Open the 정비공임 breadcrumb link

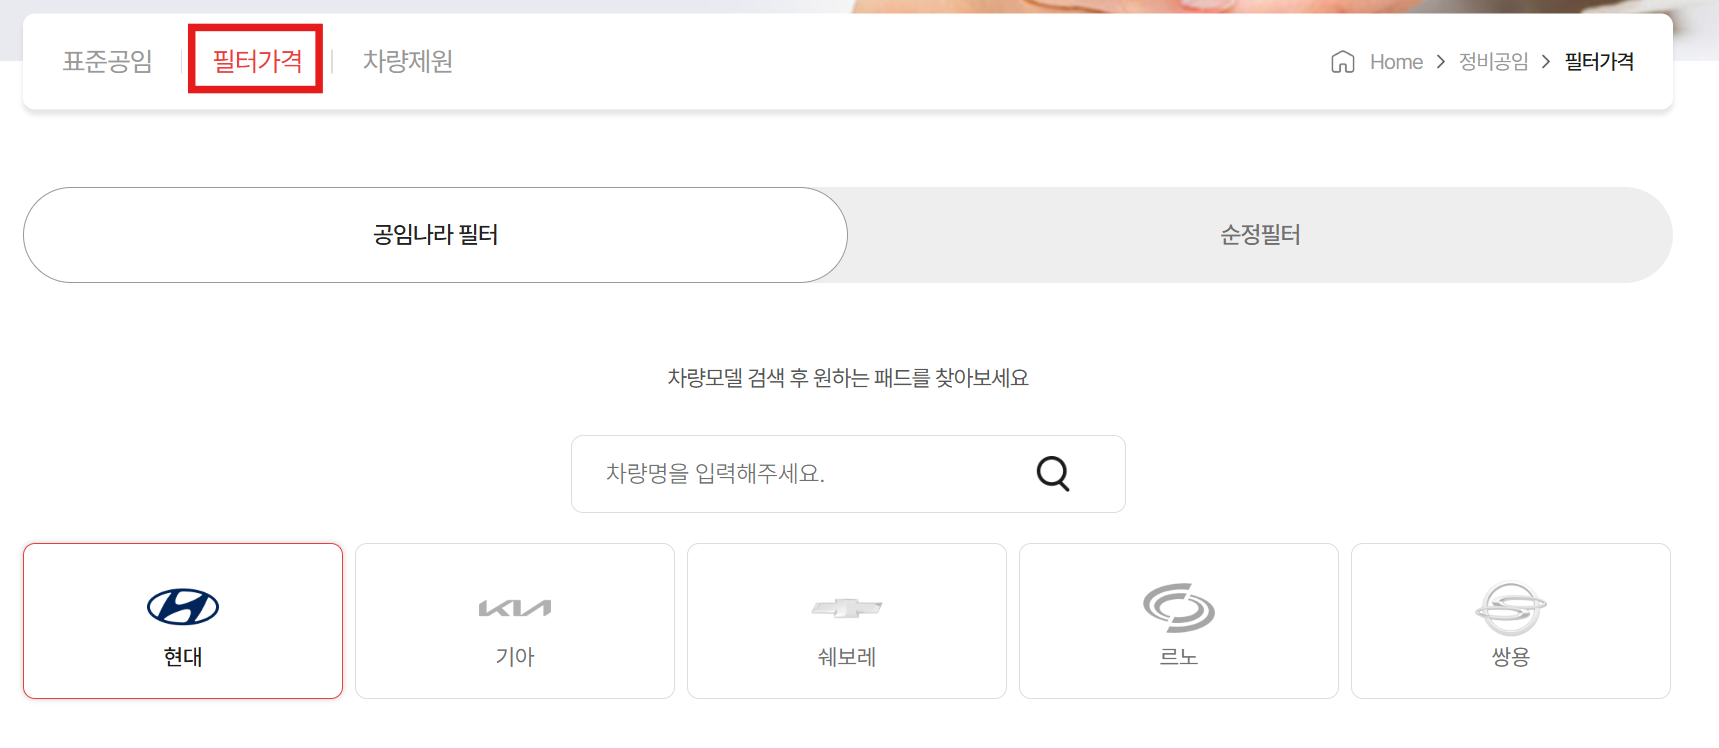click(1492, 62)
